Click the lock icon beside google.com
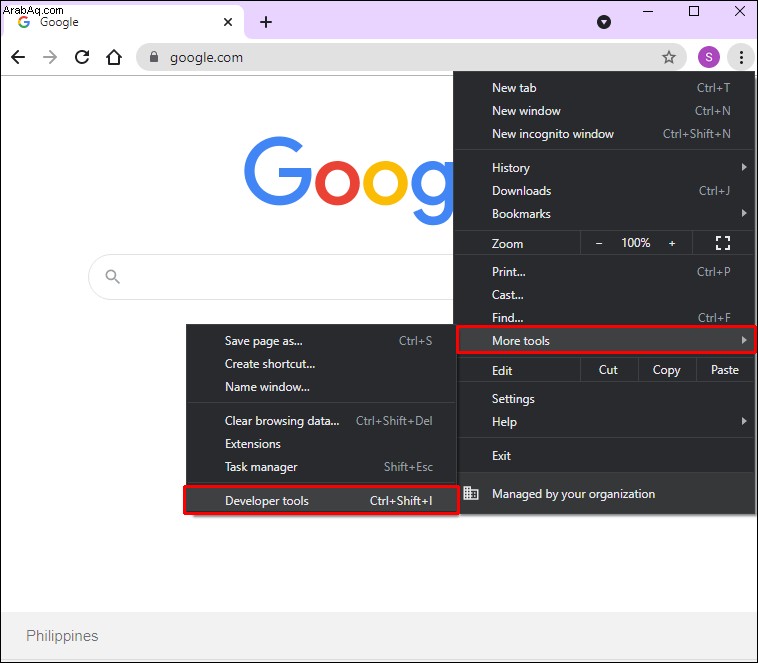 pos(154,57)
